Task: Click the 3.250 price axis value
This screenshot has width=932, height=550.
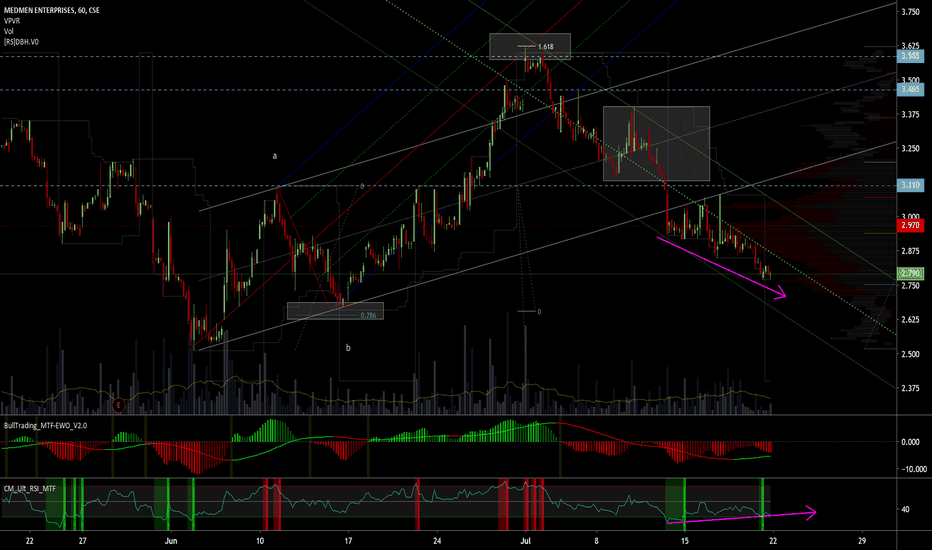Action: click(911, 149)
